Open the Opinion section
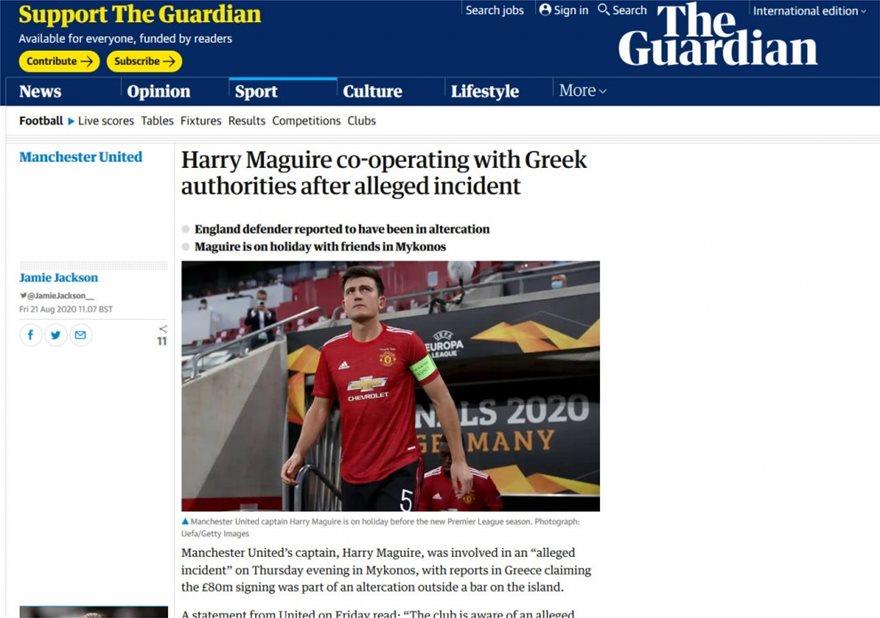Image resolution: width=880 pixels, height=618 pixels. (x=158, y=91)
